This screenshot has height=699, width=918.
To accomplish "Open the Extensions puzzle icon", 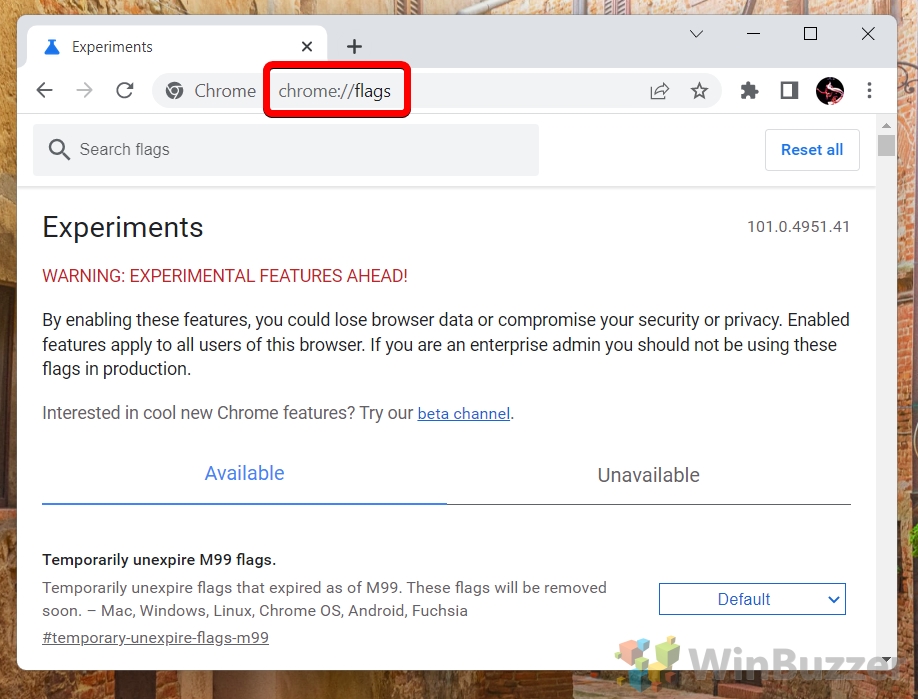I will (x=749, y=91).
